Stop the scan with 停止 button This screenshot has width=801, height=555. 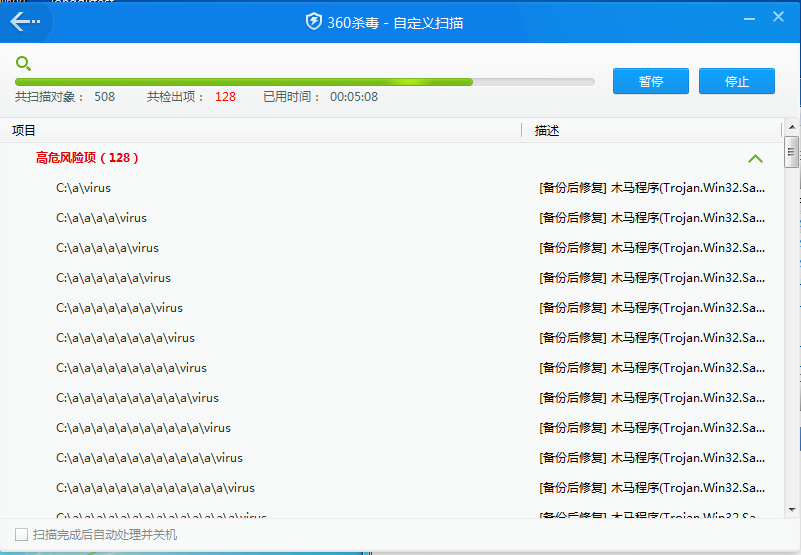coord(737,81)
